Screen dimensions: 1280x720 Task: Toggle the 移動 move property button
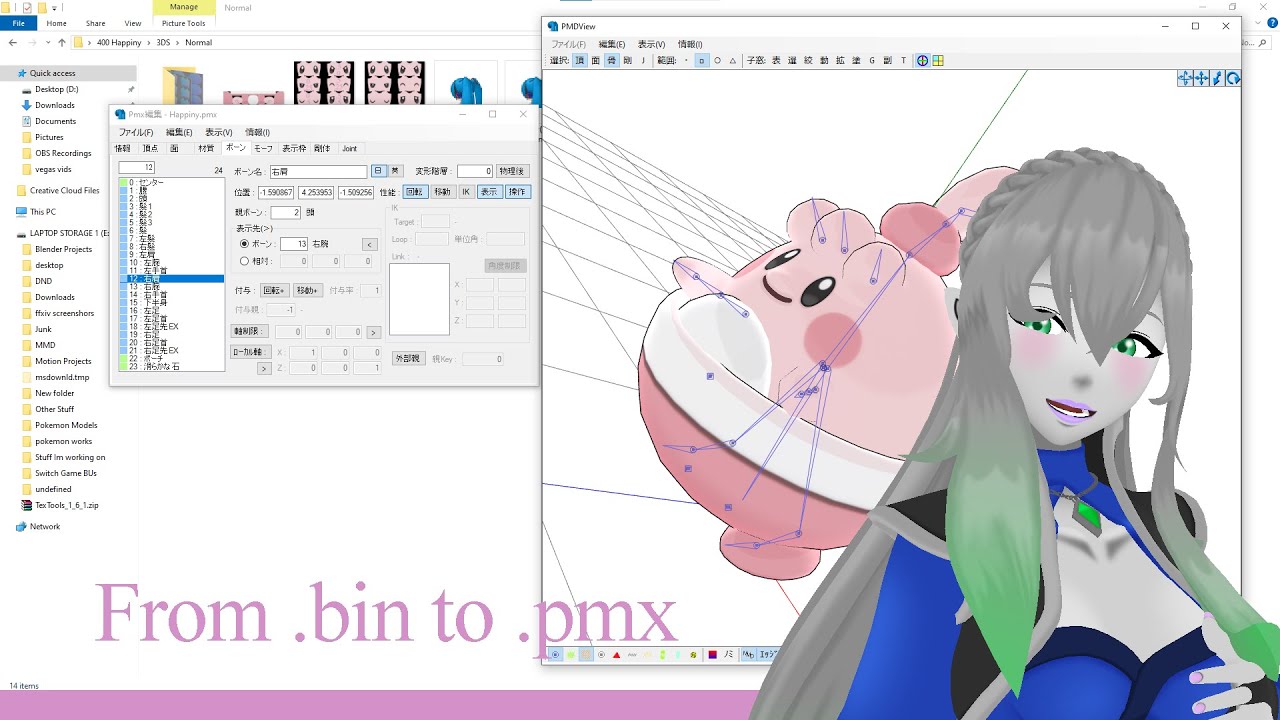(x=442, y=191)
